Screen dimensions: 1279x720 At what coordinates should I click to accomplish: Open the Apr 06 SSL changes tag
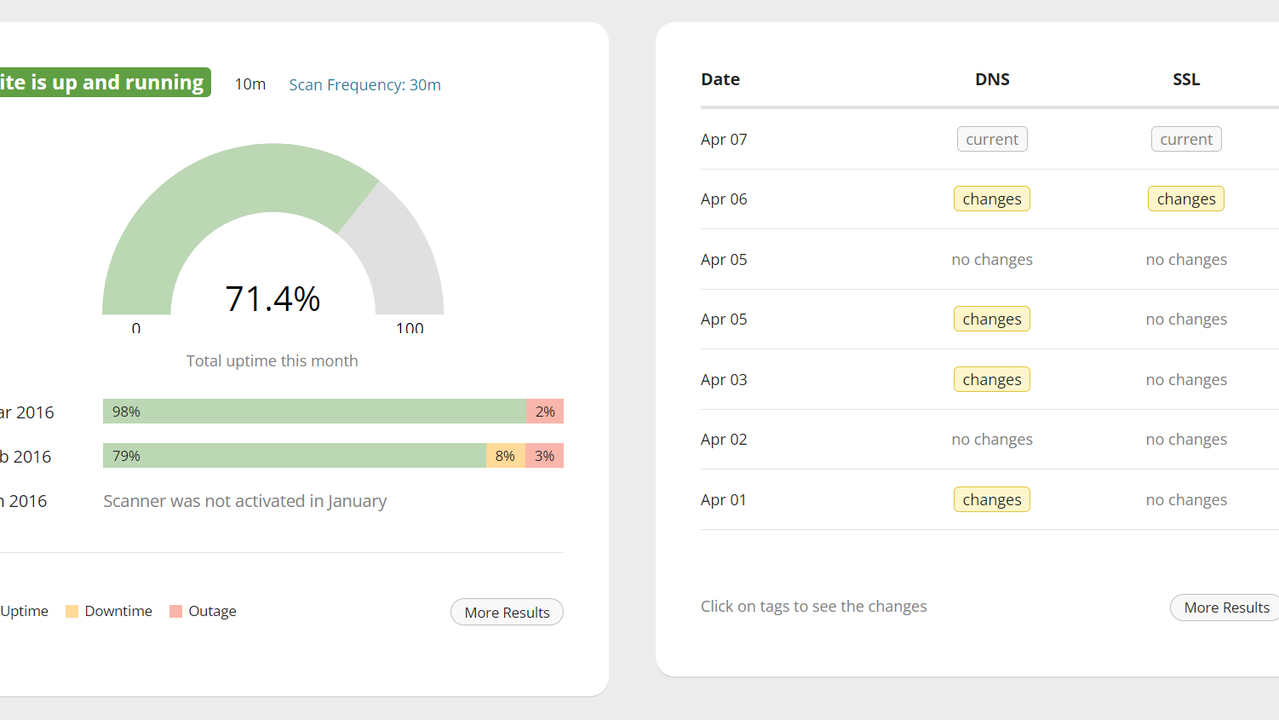tap(1185, 199)
